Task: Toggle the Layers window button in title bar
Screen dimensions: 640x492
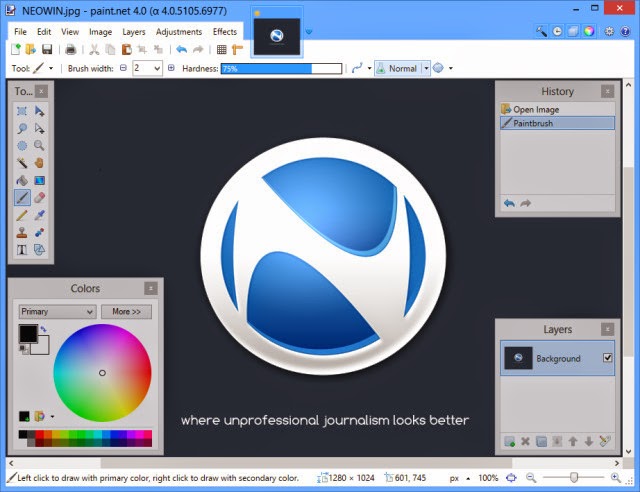Action: pyautogui.click(x=573, y=31)
